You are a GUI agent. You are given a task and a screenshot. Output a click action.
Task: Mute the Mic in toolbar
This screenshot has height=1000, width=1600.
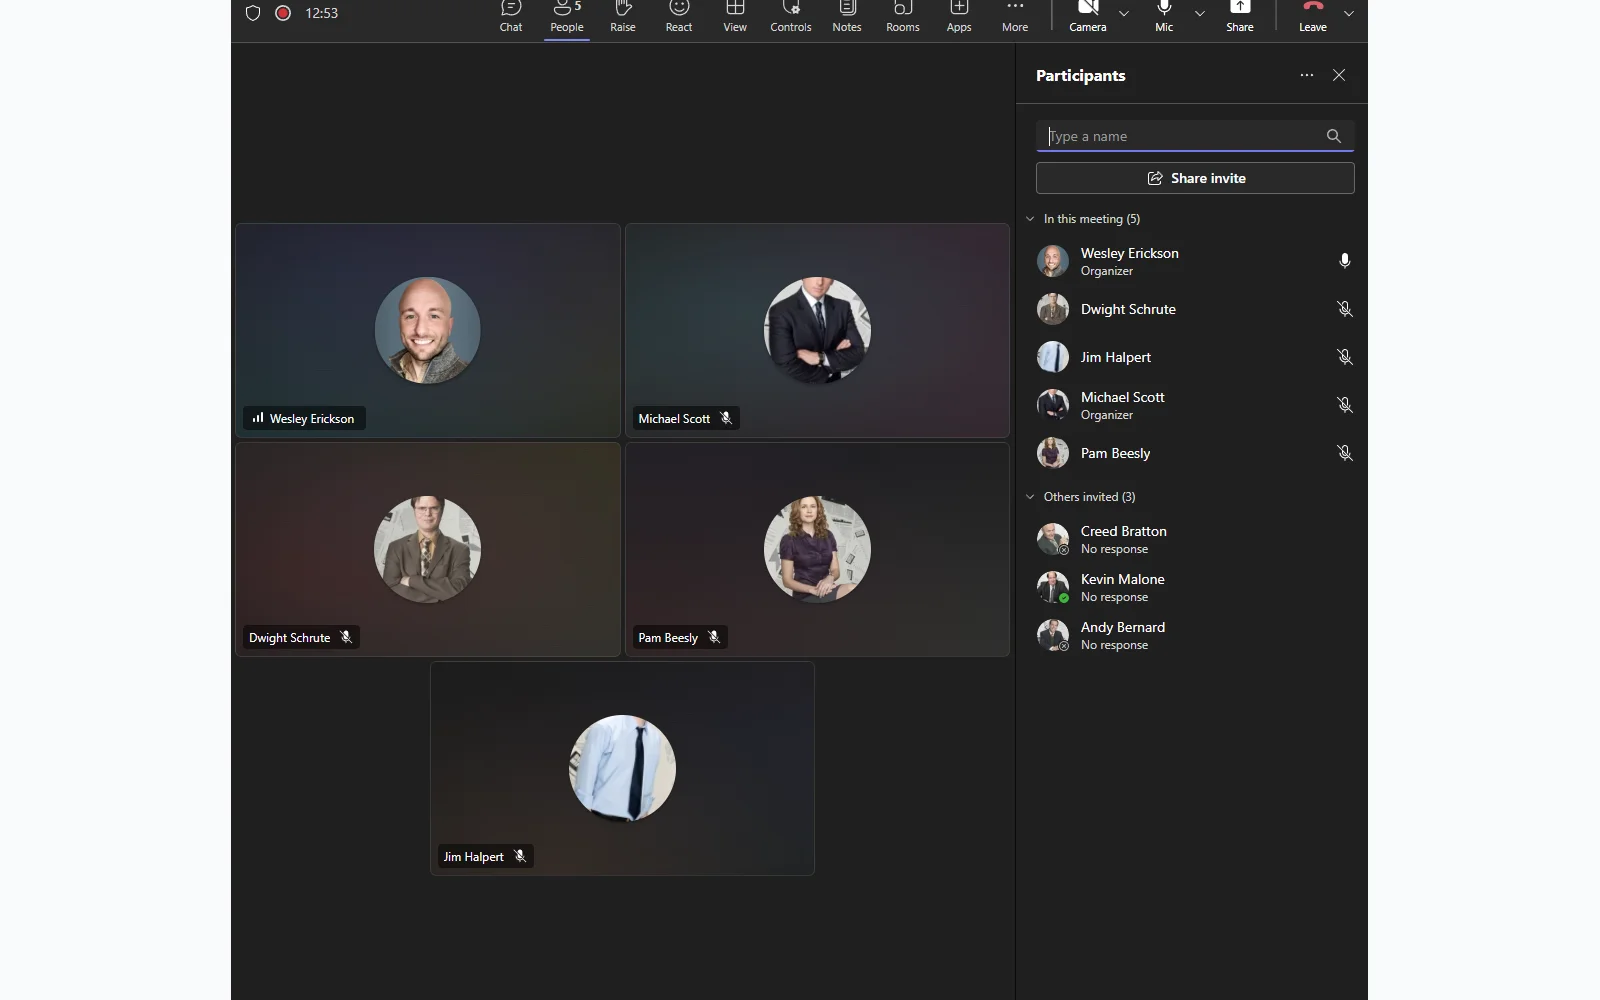pos(1164,17)
